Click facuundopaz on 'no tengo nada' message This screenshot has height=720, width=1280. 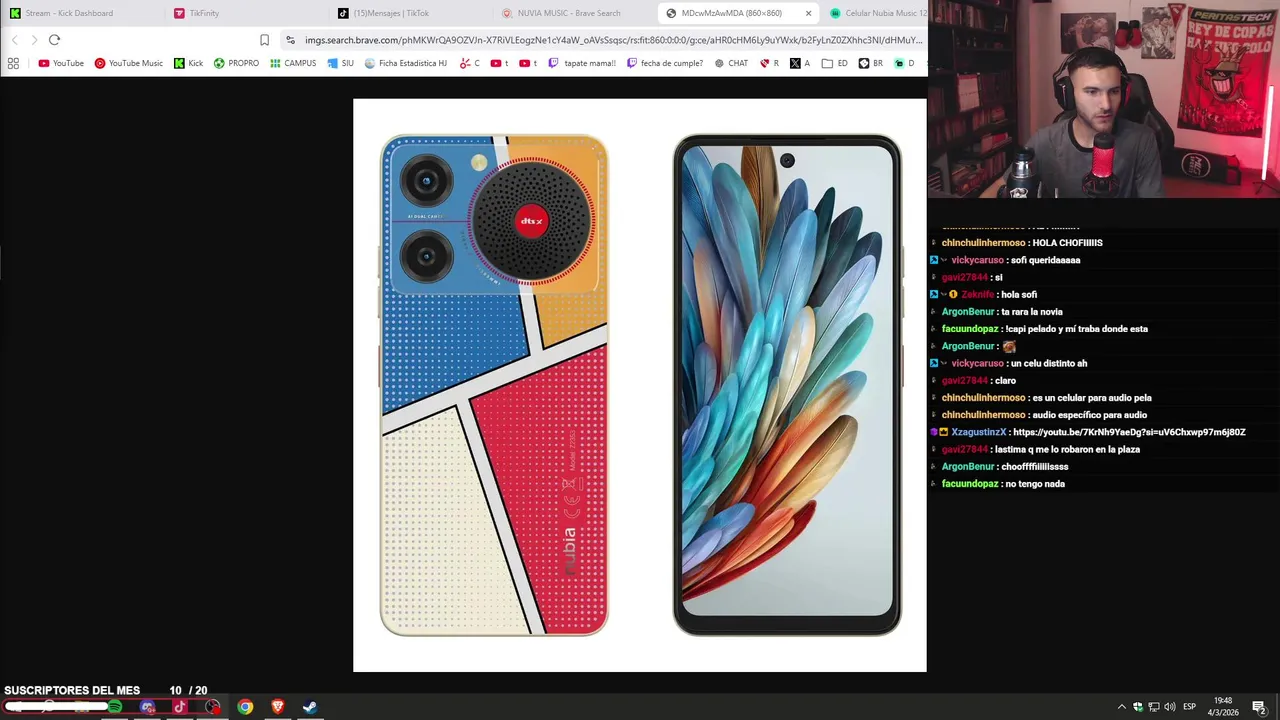970,484
